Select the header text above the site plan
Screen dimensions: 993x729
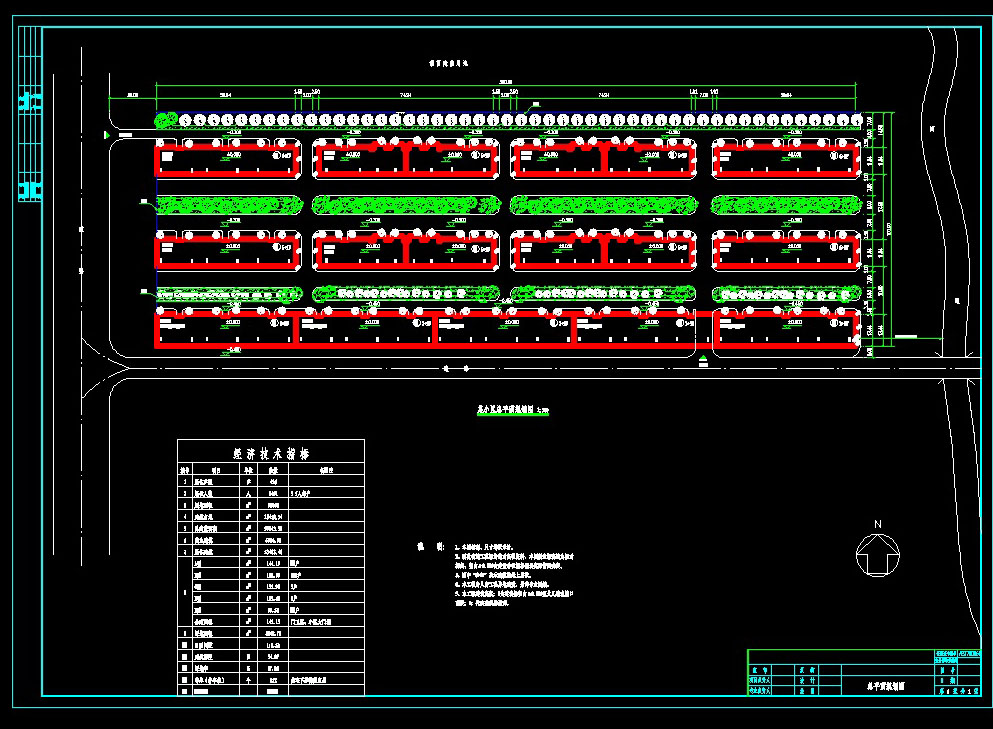[x=456, y=62]
